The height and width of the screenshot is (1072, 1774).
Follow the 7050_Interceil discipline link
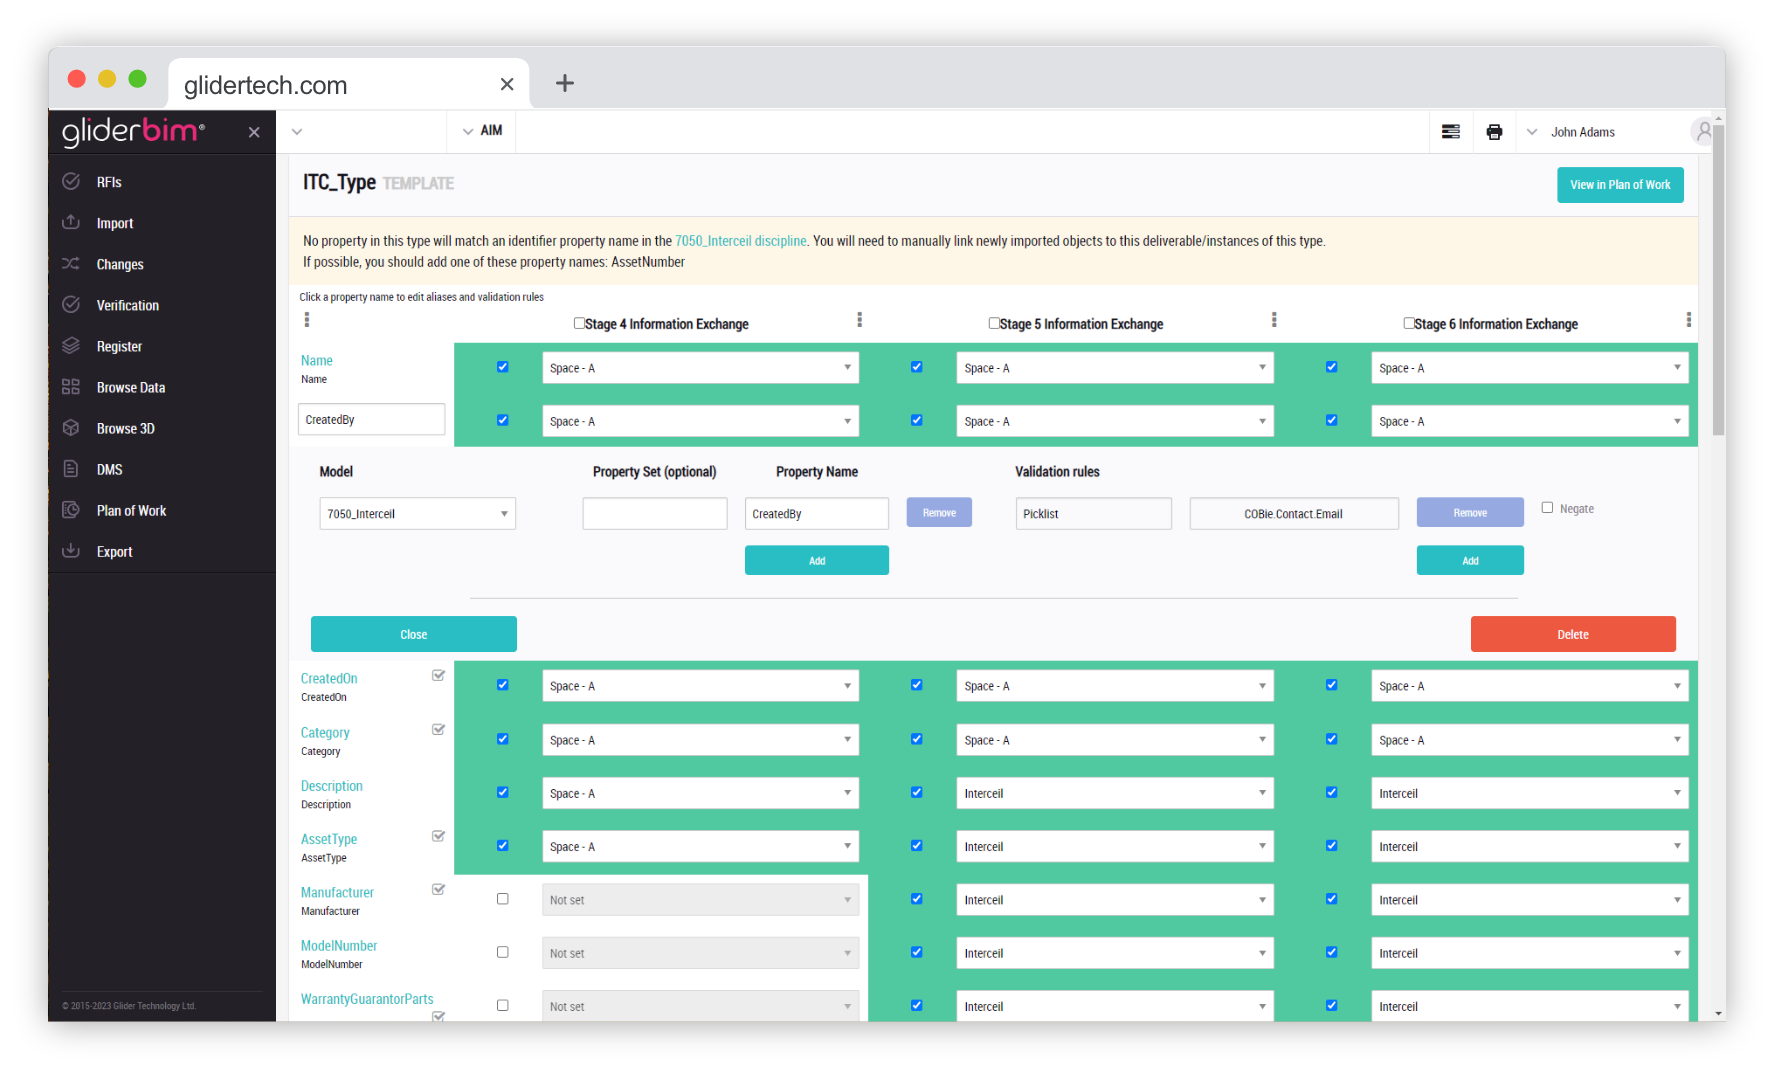(x=740, y=241)
